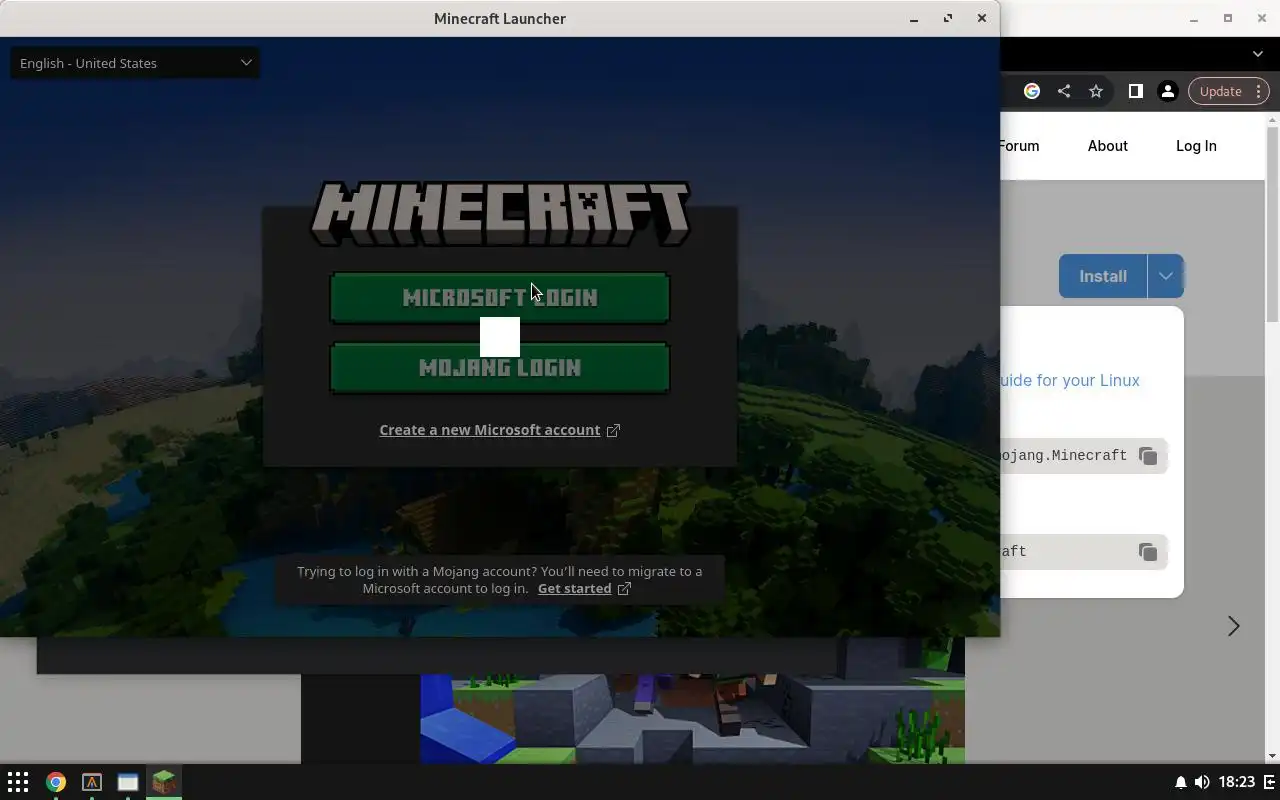Click the Get started migration link
The width and height of the screenshot is (1280, 800).
574,588
